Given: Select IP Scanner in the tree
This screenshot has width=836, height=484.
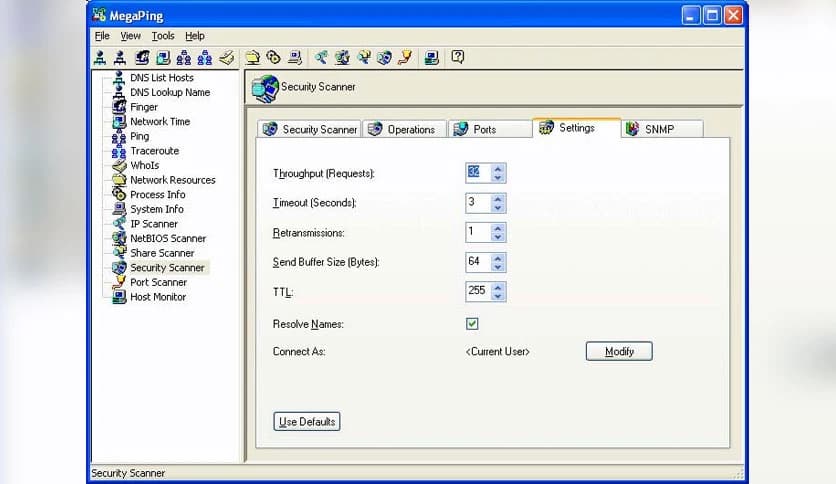Looking at the screenshot, I should point(154,224).
